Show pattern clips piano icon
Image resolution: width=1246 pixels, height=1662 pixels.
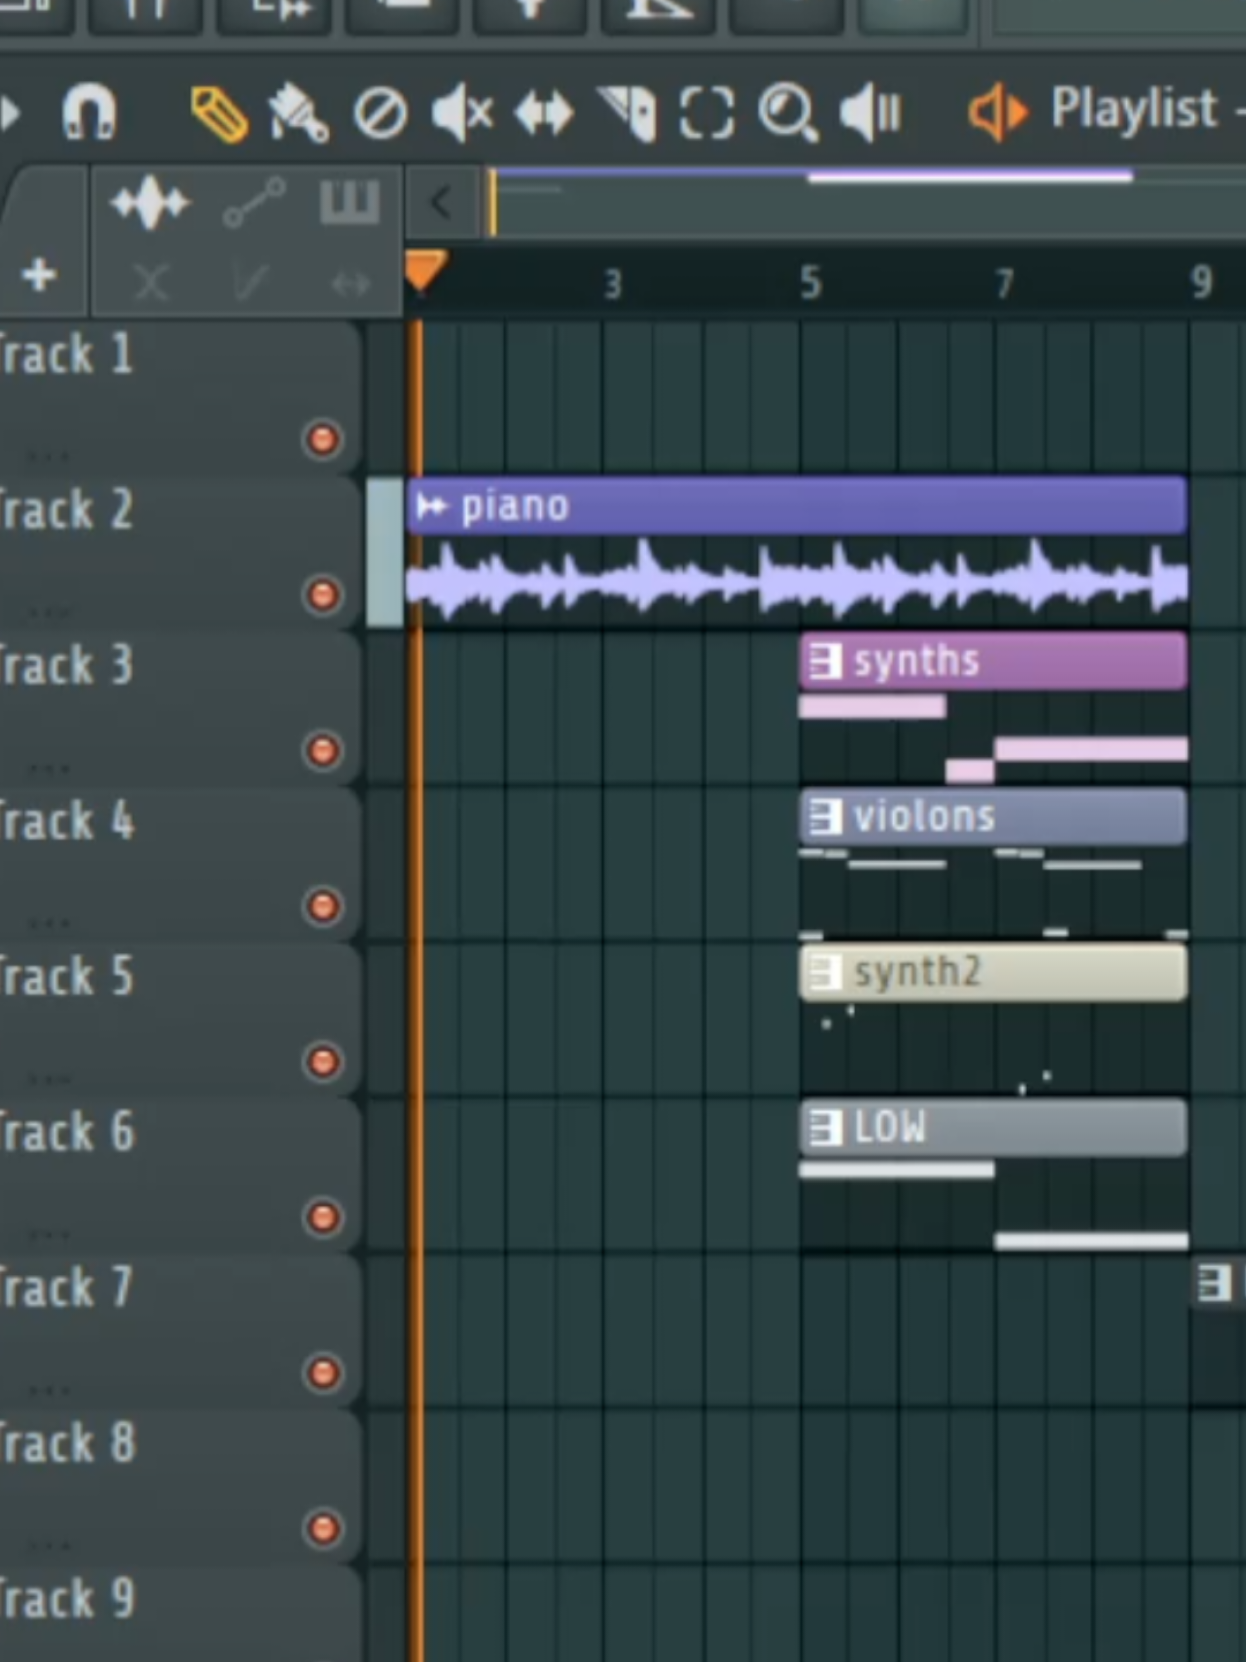click(x=349, y=201)
